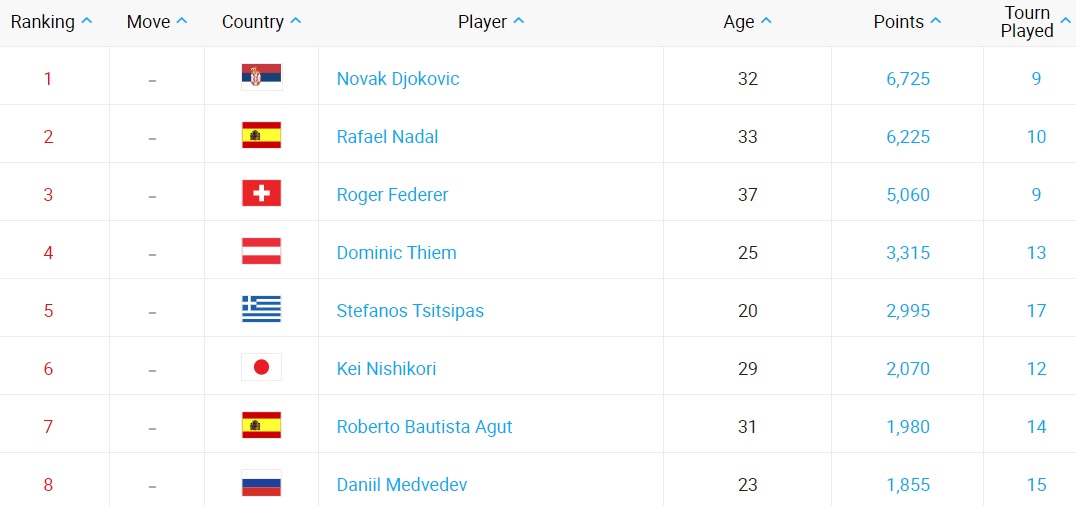
Task: Click the Russia flag icon
Action: [x=261, y=483]
